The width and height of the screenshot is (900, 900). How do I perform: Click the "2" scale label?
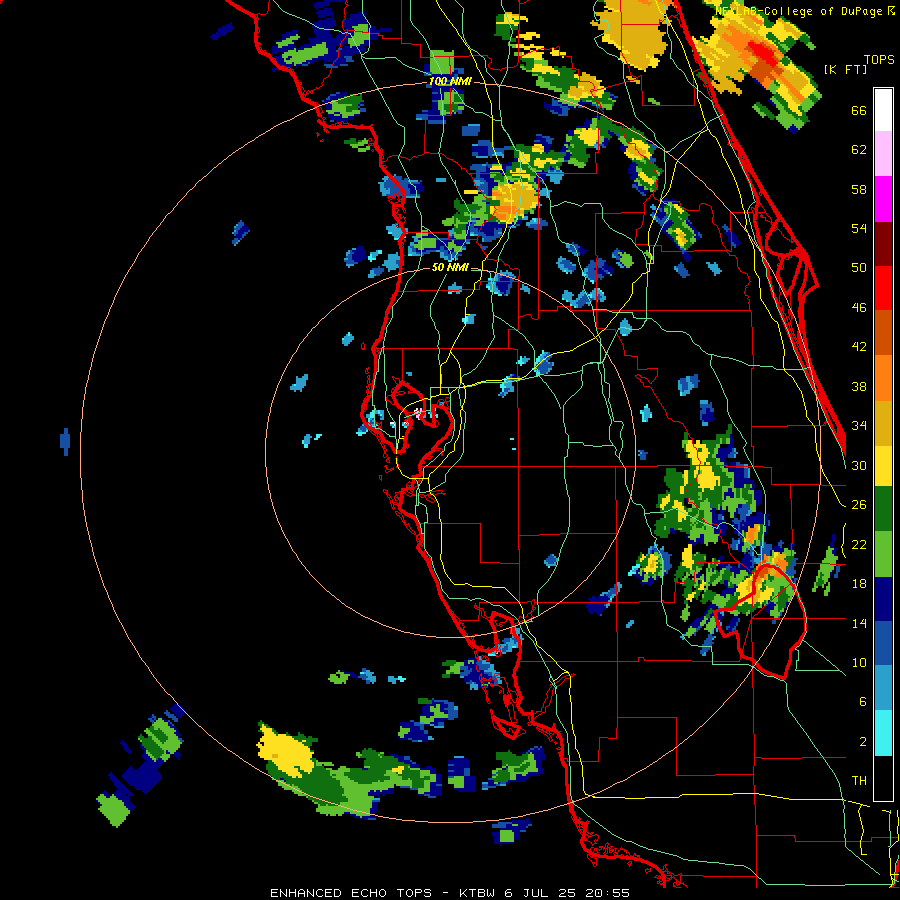click(863, 741)
